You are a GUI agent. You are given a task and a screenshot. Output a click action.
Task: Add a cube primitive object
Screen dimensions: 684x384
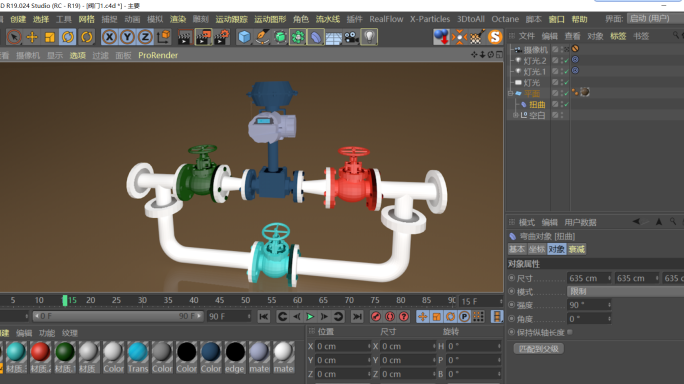pyautogui.click(x=244, y=37)
